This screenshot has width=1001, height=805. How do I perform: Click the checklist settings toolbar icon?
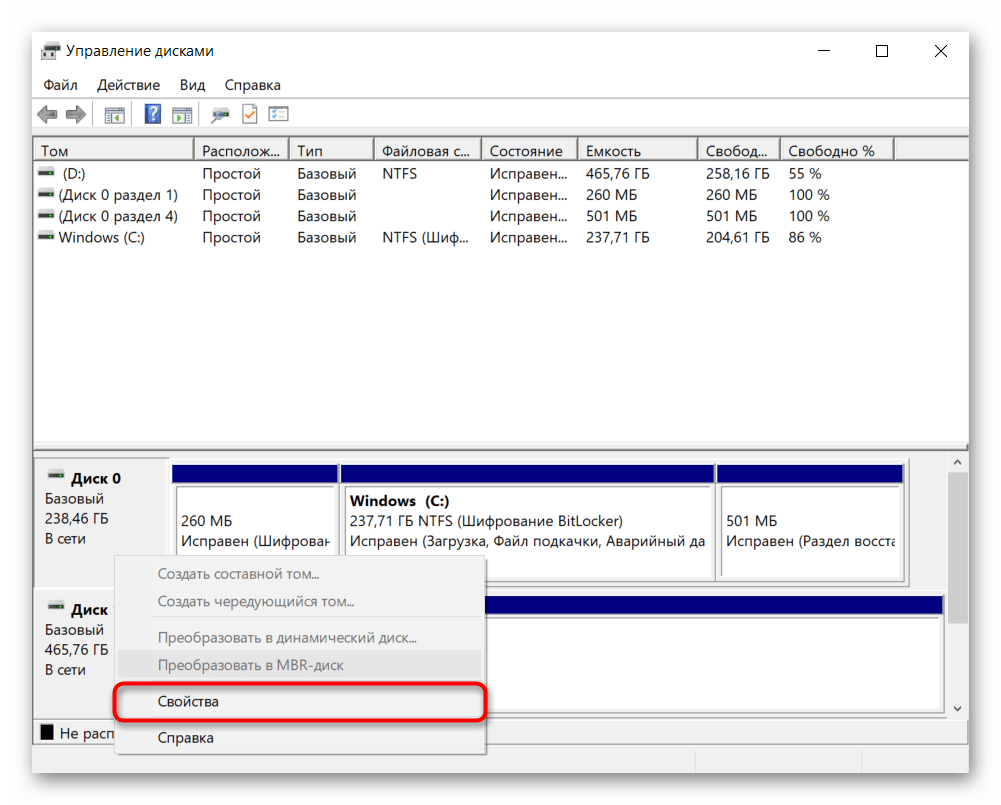pyautogui.click(x=278, y=115)
